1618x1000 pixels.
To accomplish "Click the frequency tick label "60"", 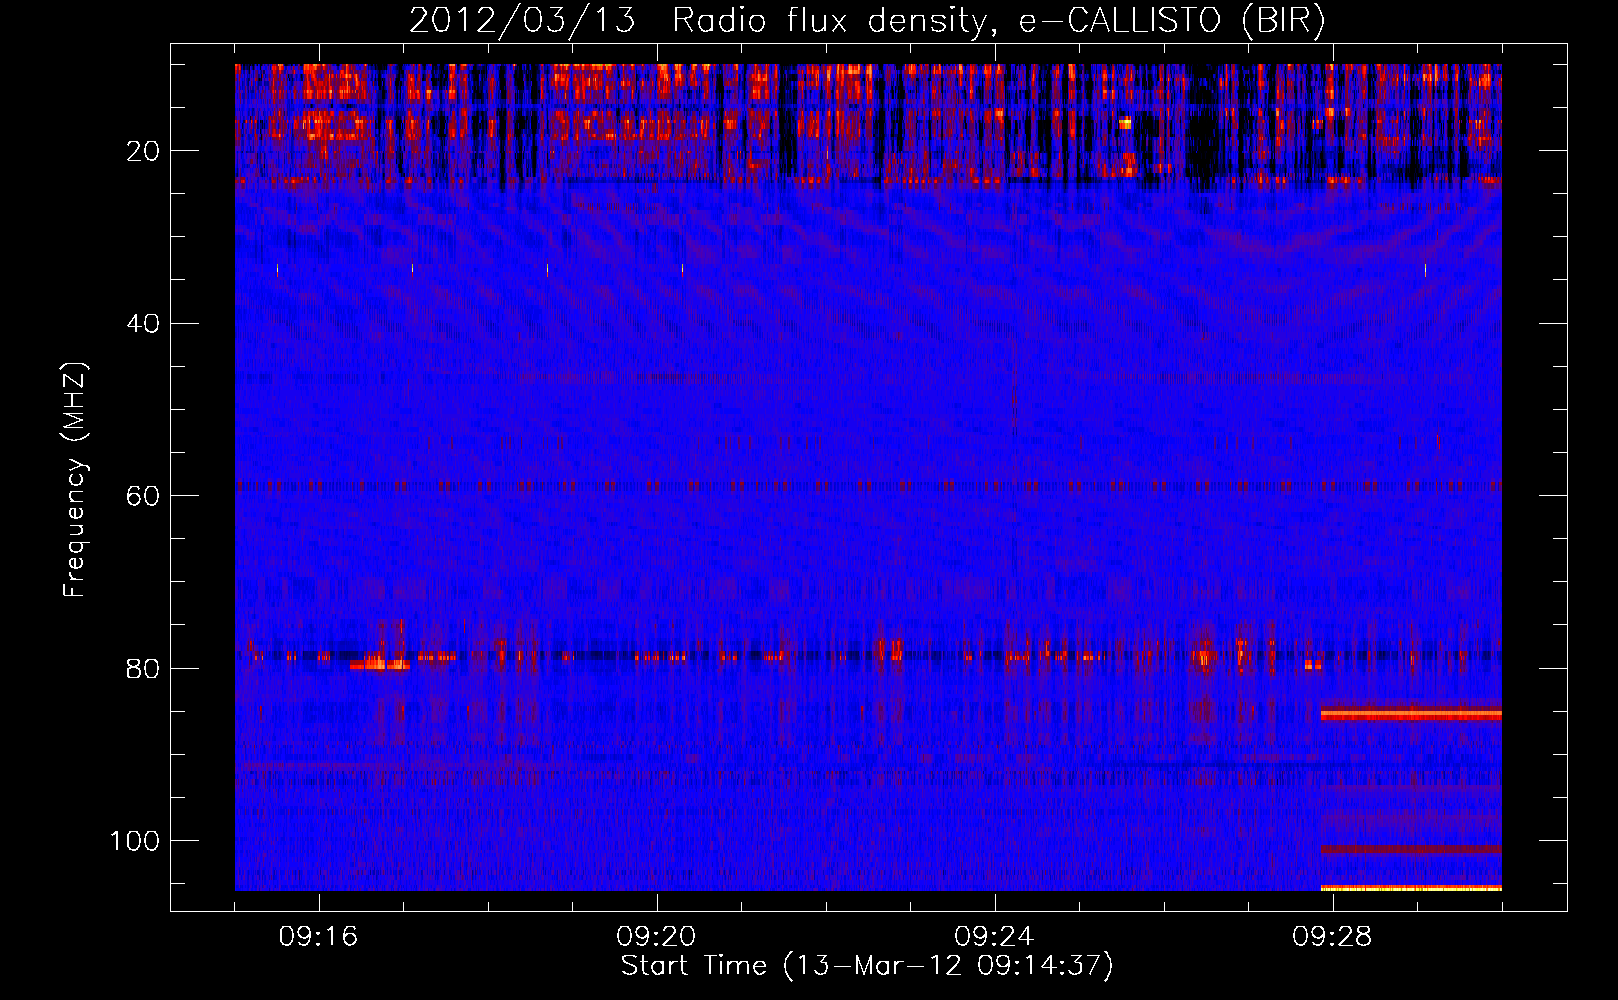I will click(143, 496).
